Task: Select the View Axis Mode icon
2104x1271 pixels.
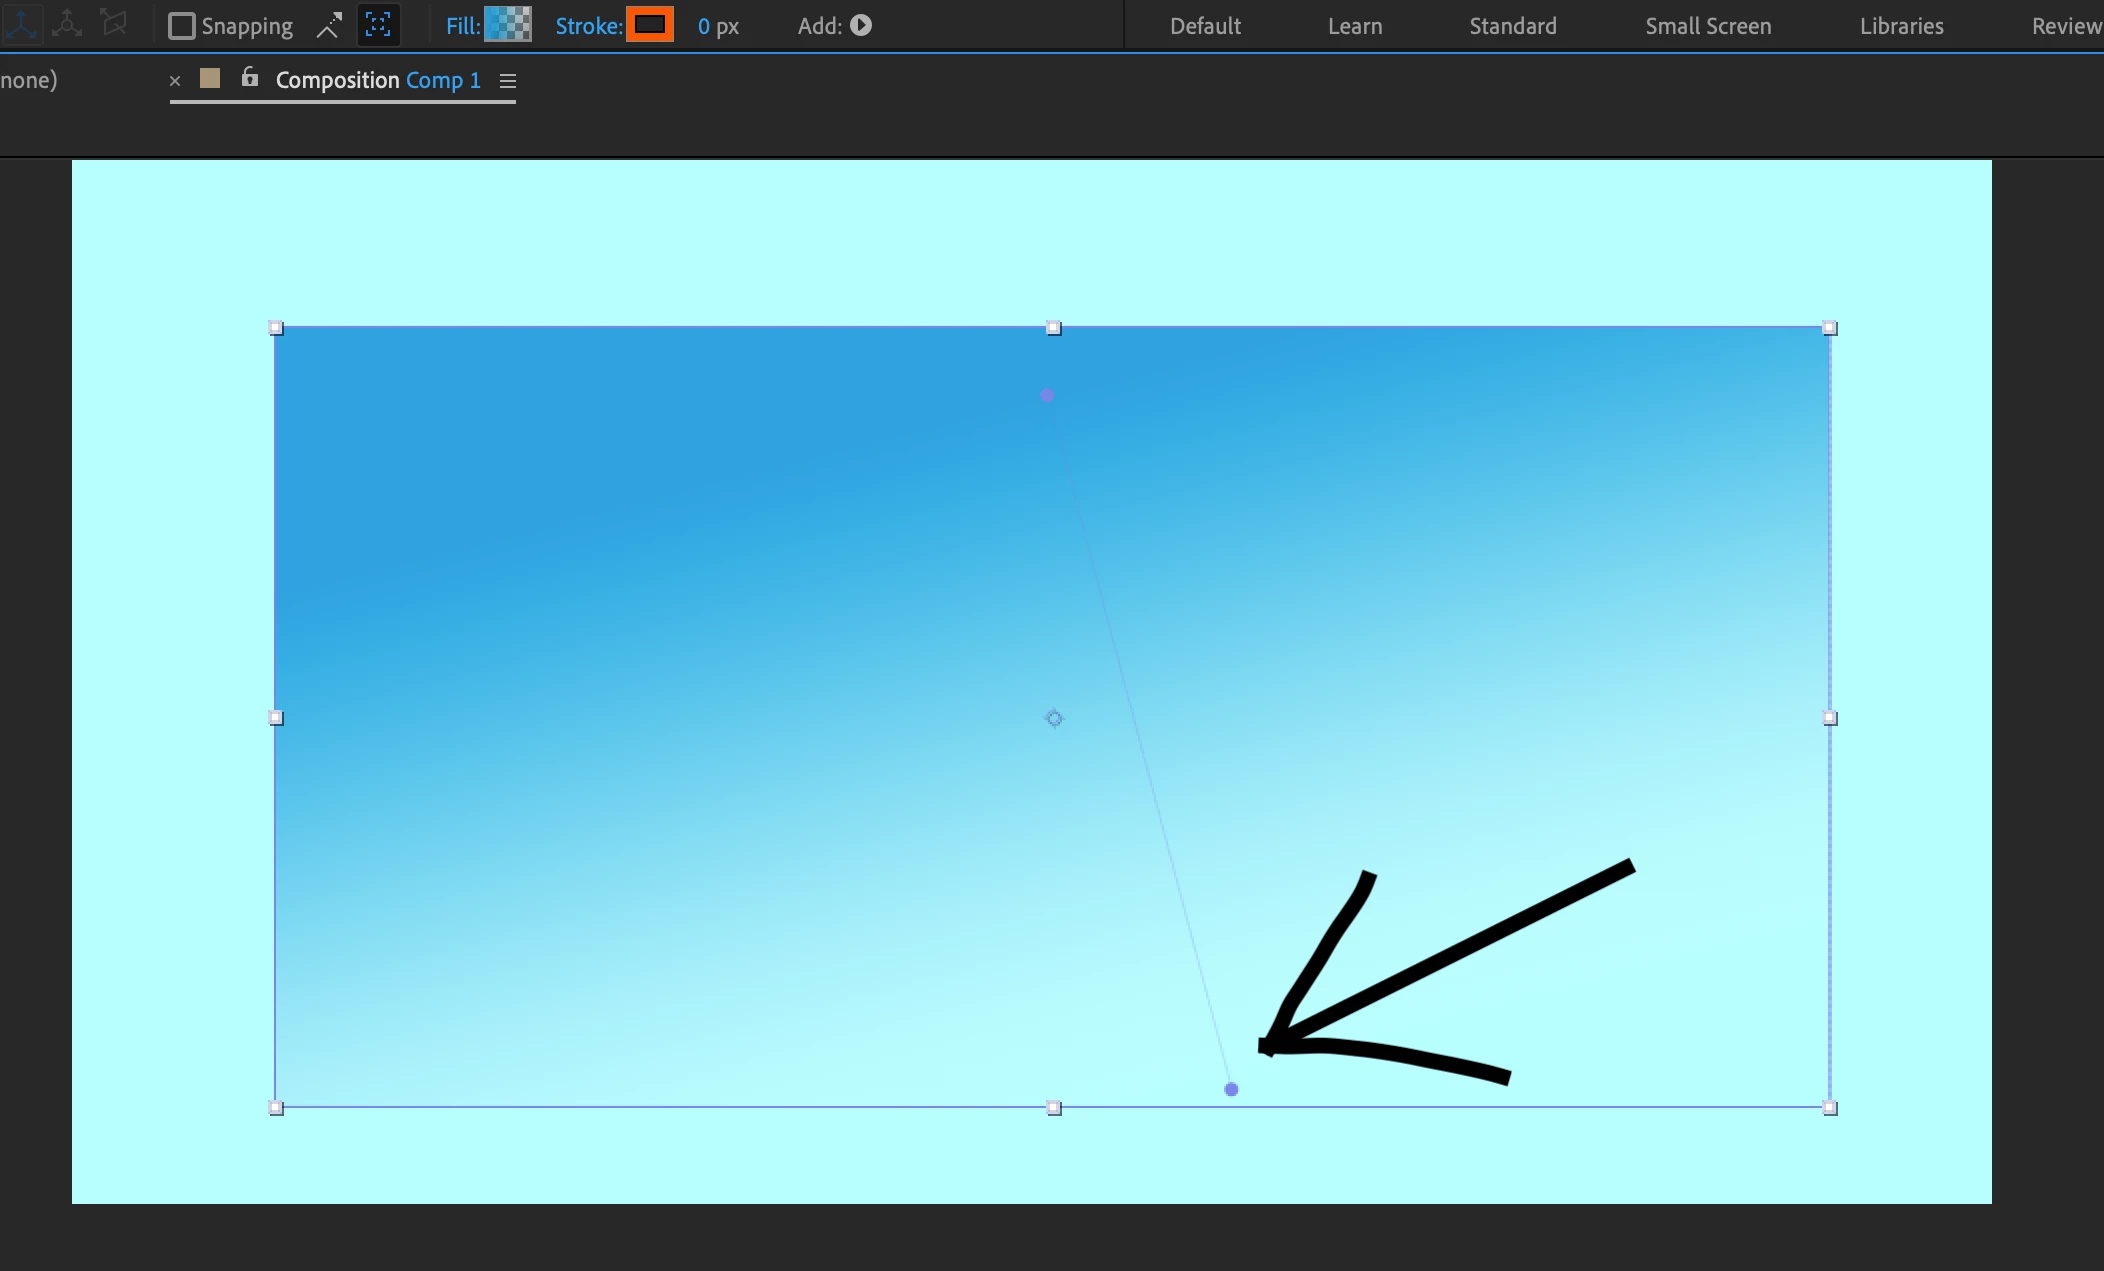Action: pos(114,24)
